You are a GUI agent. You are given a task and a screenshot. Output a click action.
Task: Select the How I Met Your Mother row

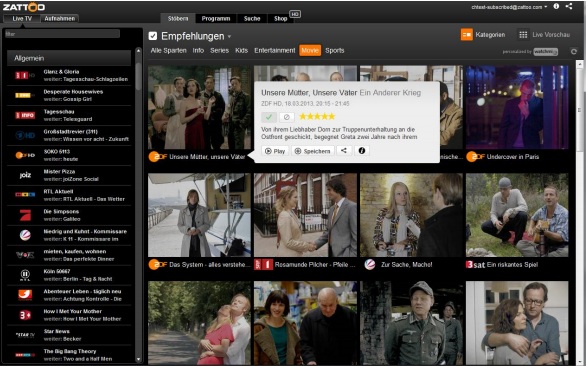(x=69, y=315)
